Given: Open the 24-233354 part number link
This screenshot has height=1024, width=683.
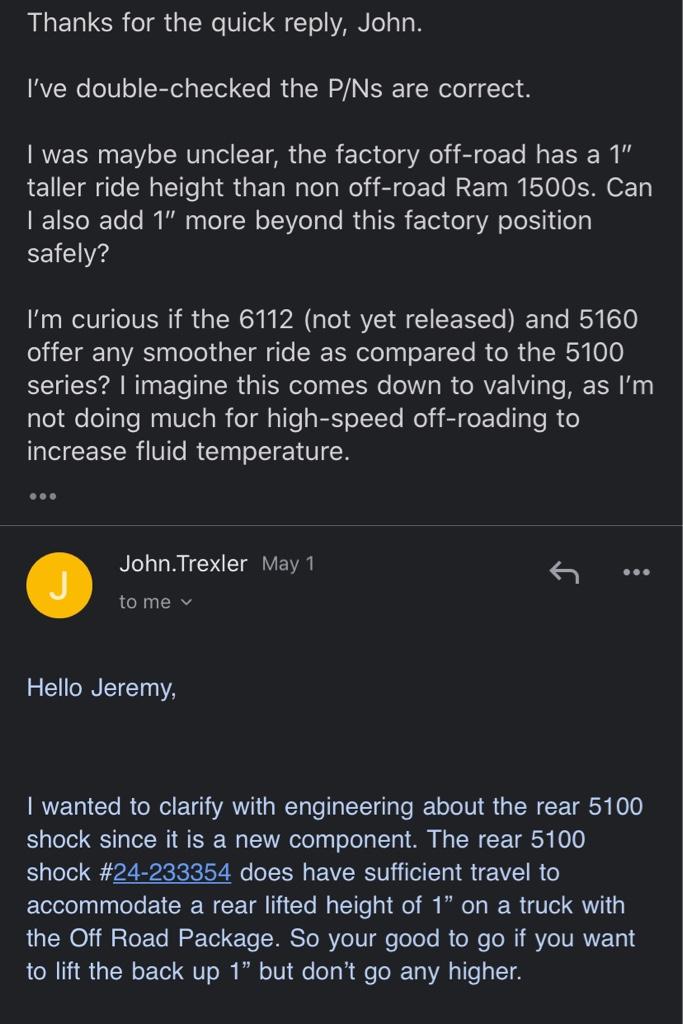Looking at the screenshot, I should coord(172,872).
